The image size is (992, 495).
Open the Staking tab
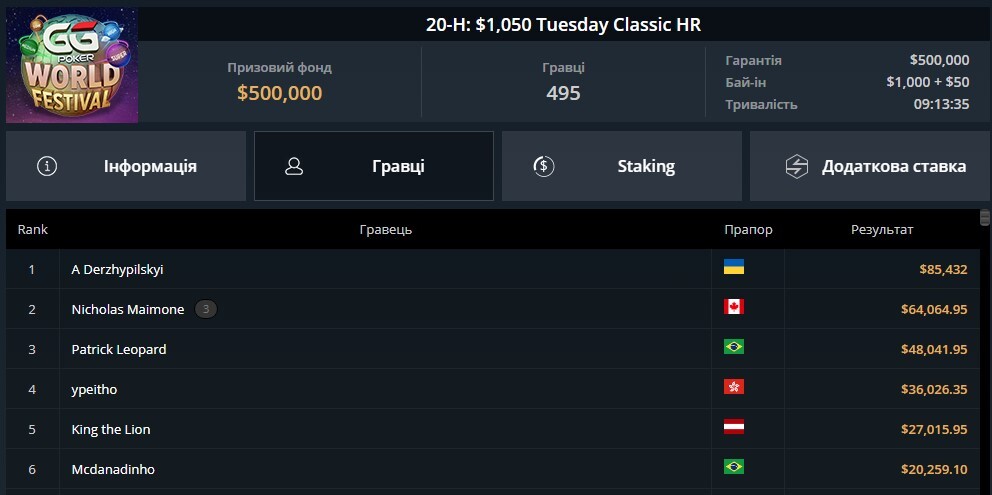pyautogui.click(x=622, y=166)
